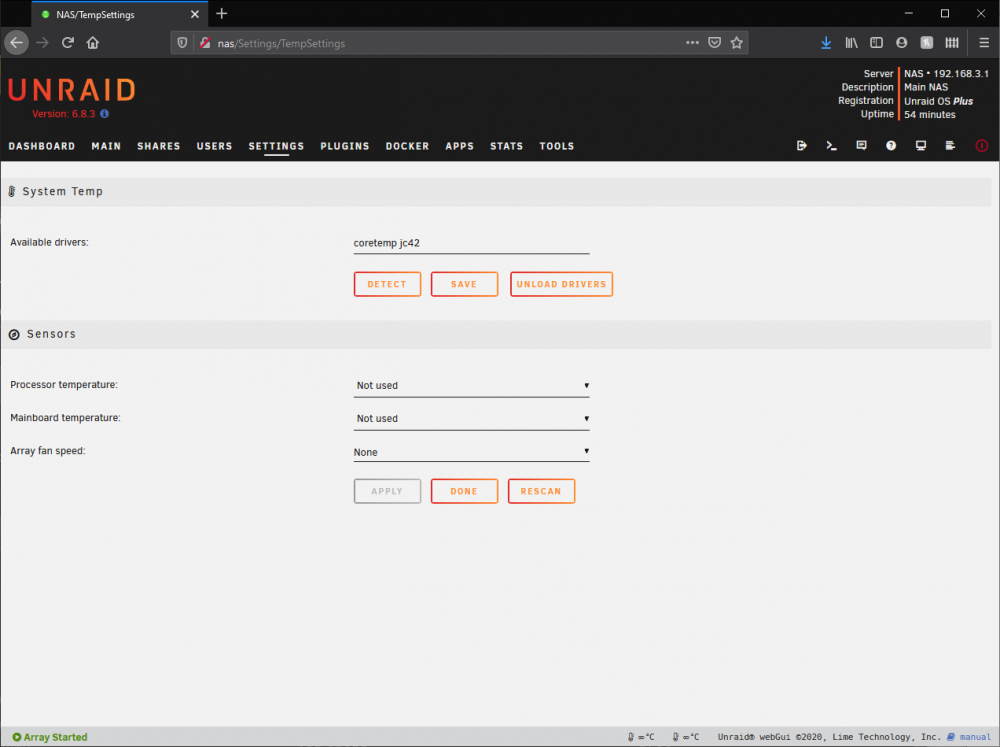
Task: Open the Mainboard temperature dropdown
Action: [471, 418]
